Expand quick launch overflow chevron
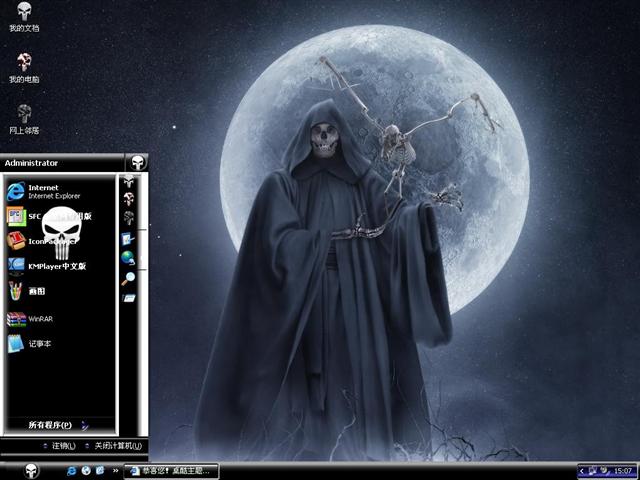Screen dimensions: 640x480 pos(116,470)
